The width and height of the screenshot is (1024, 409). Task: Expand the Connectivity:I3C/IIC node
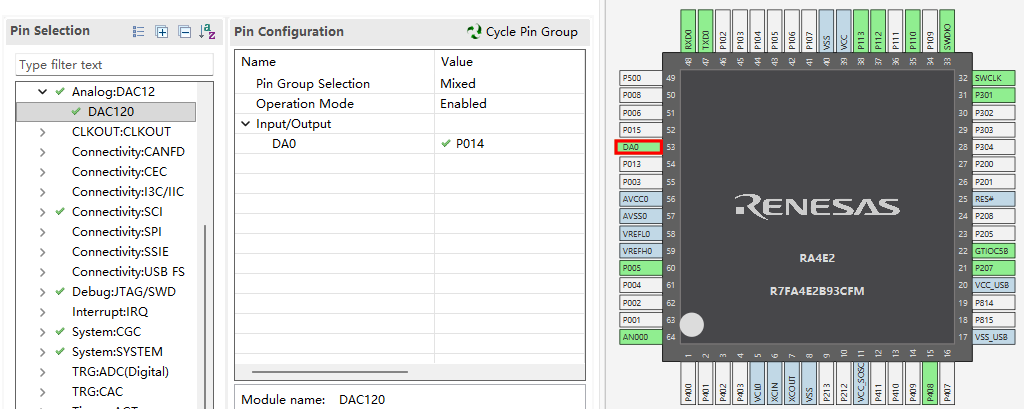[x=42, y=192]
